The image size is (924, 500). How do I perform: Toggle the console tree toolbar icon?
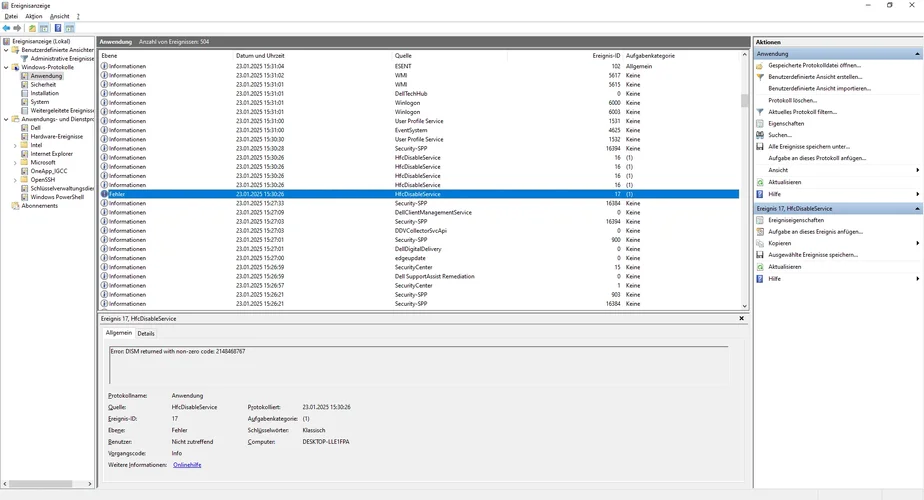pos(44,28)
